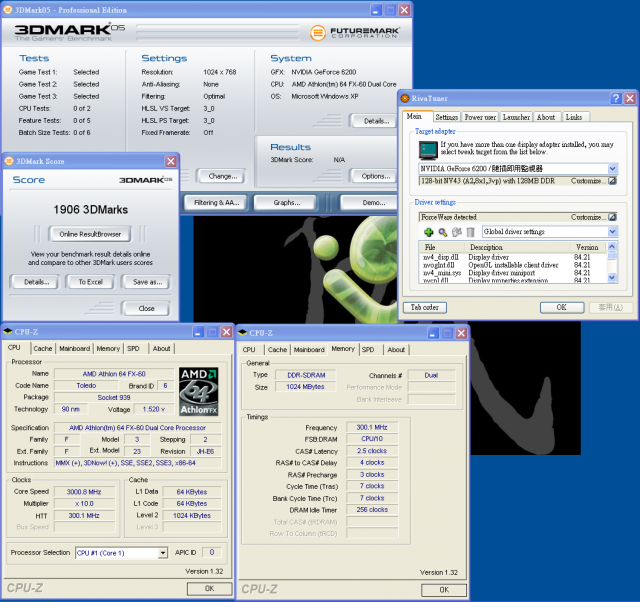Click OK in left CPU-Z window
The height and width of the screenshot is (602, 640).
click(209, 589)
